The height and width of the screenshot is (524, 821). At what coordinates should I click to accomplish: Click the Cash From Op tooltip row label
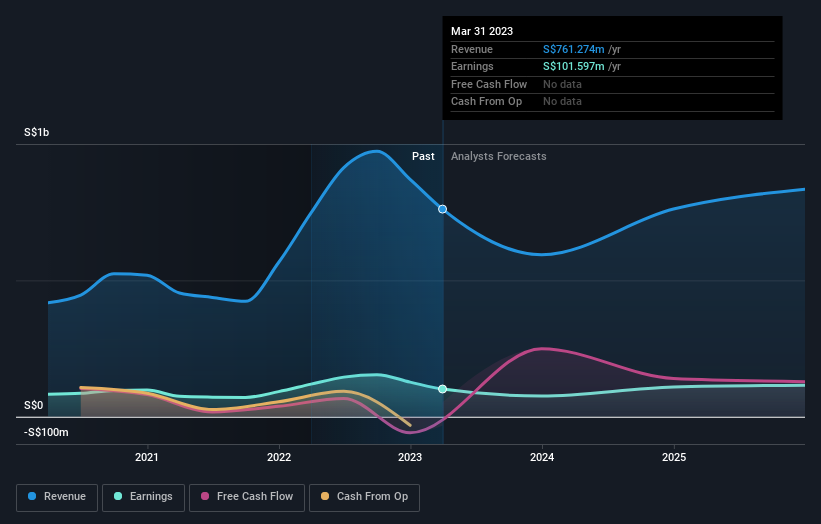(x=486, y=102)
